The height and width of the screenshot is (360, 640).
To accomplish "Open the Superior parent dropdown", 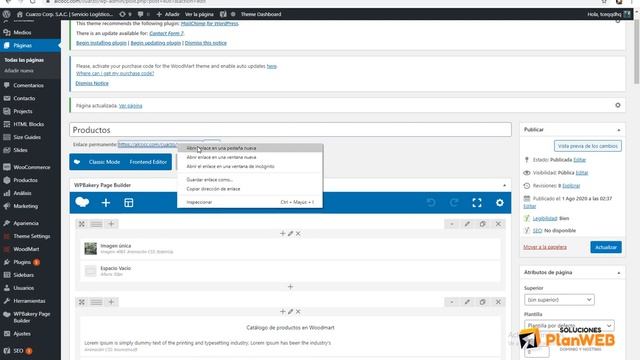I will (x=559, y=300).
